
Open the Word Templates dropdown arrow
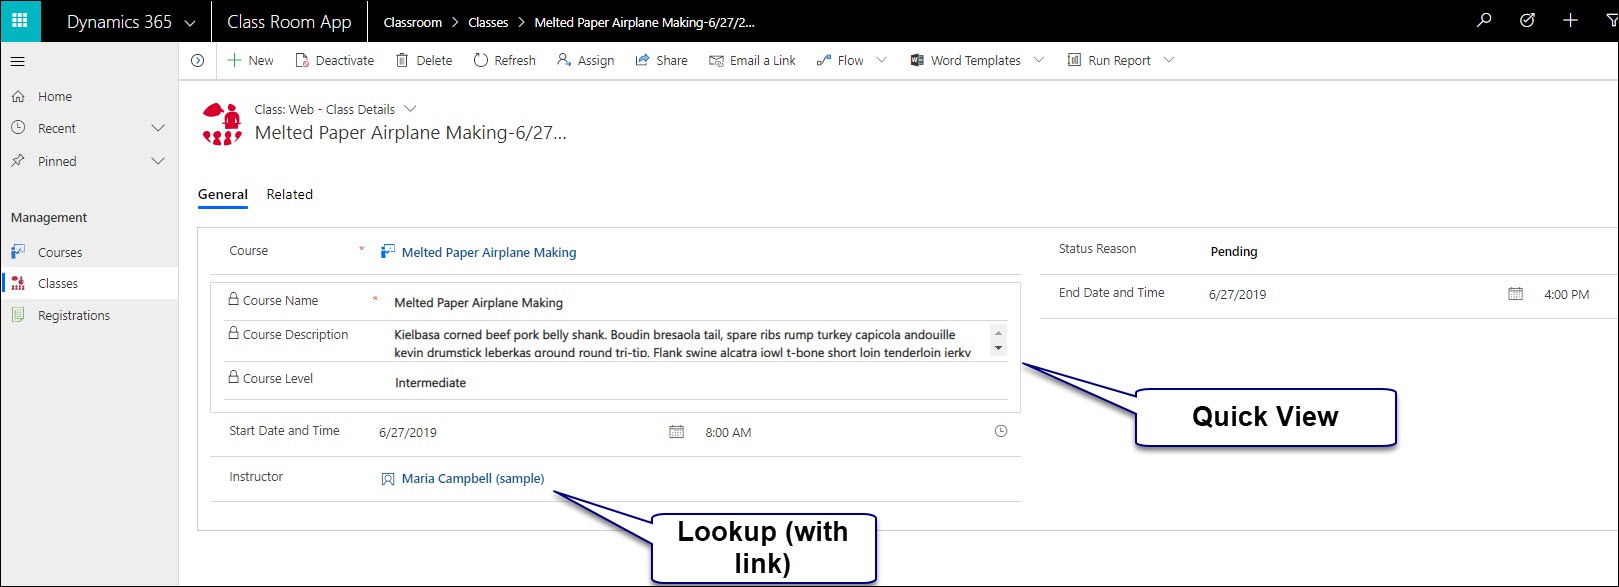[x=1038, y=60]
